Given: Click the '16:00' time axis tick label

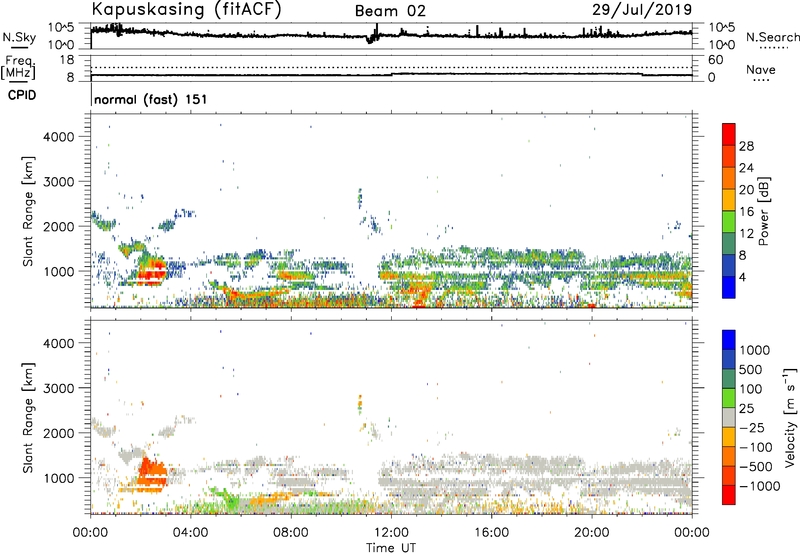Looking at the screenshot, I should pyautogui.click(x=491, y=533).
